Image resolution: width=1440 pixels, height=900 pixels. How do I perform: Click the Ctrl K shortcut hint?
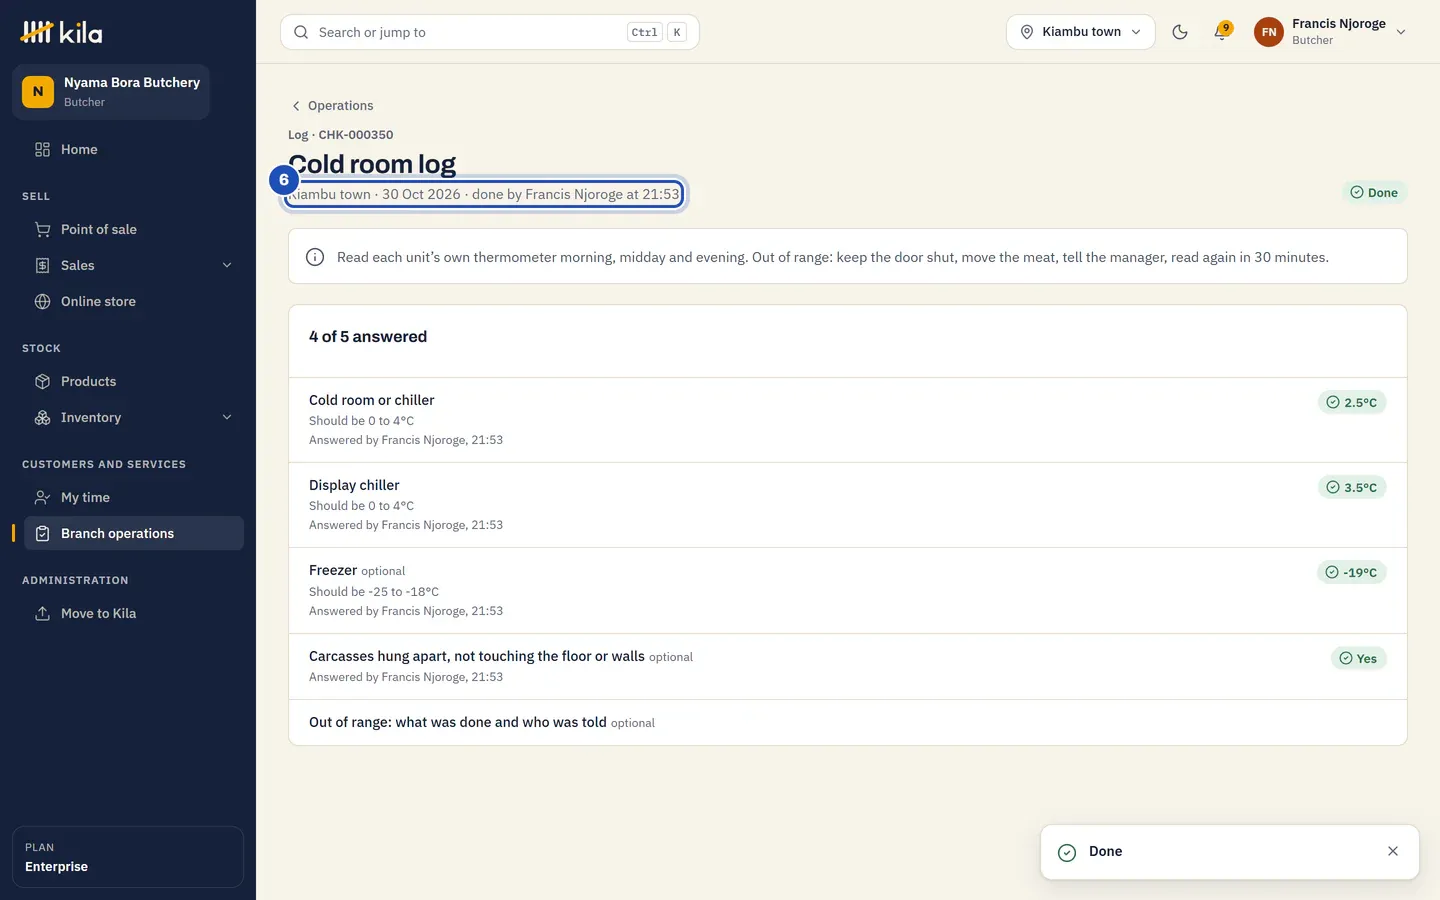pyautogui.click(x=657, y=32)
